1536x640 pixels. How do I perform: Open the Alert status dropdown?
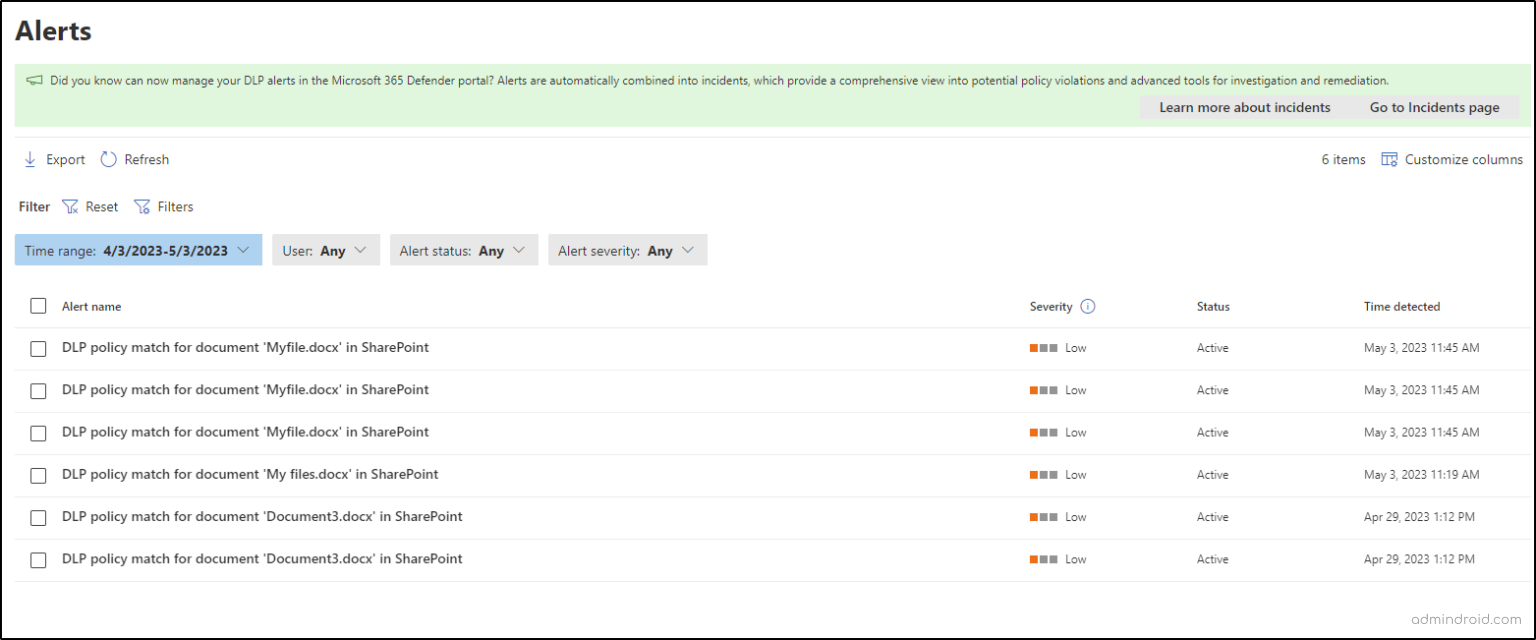[x=463, y=249]
